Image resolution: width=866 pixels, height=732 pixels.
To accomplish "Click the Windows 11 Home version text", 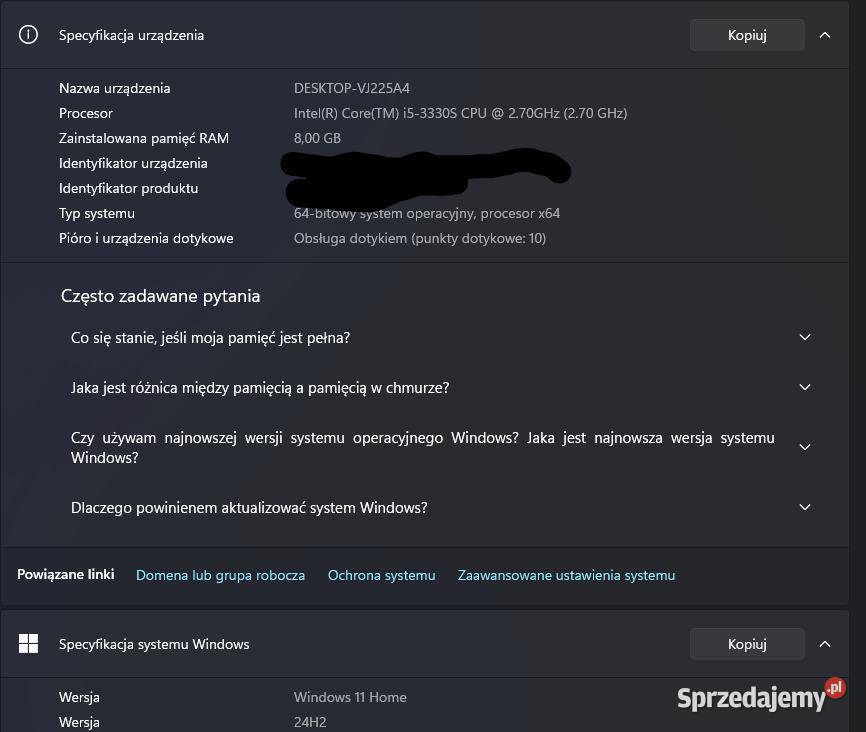I will (x=350, y=697).
